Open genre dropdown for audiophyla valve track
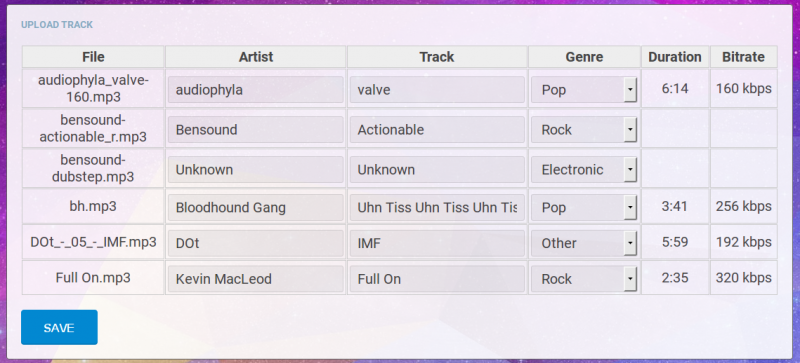Viewport: 800px width, 363px height. (584, 90)
